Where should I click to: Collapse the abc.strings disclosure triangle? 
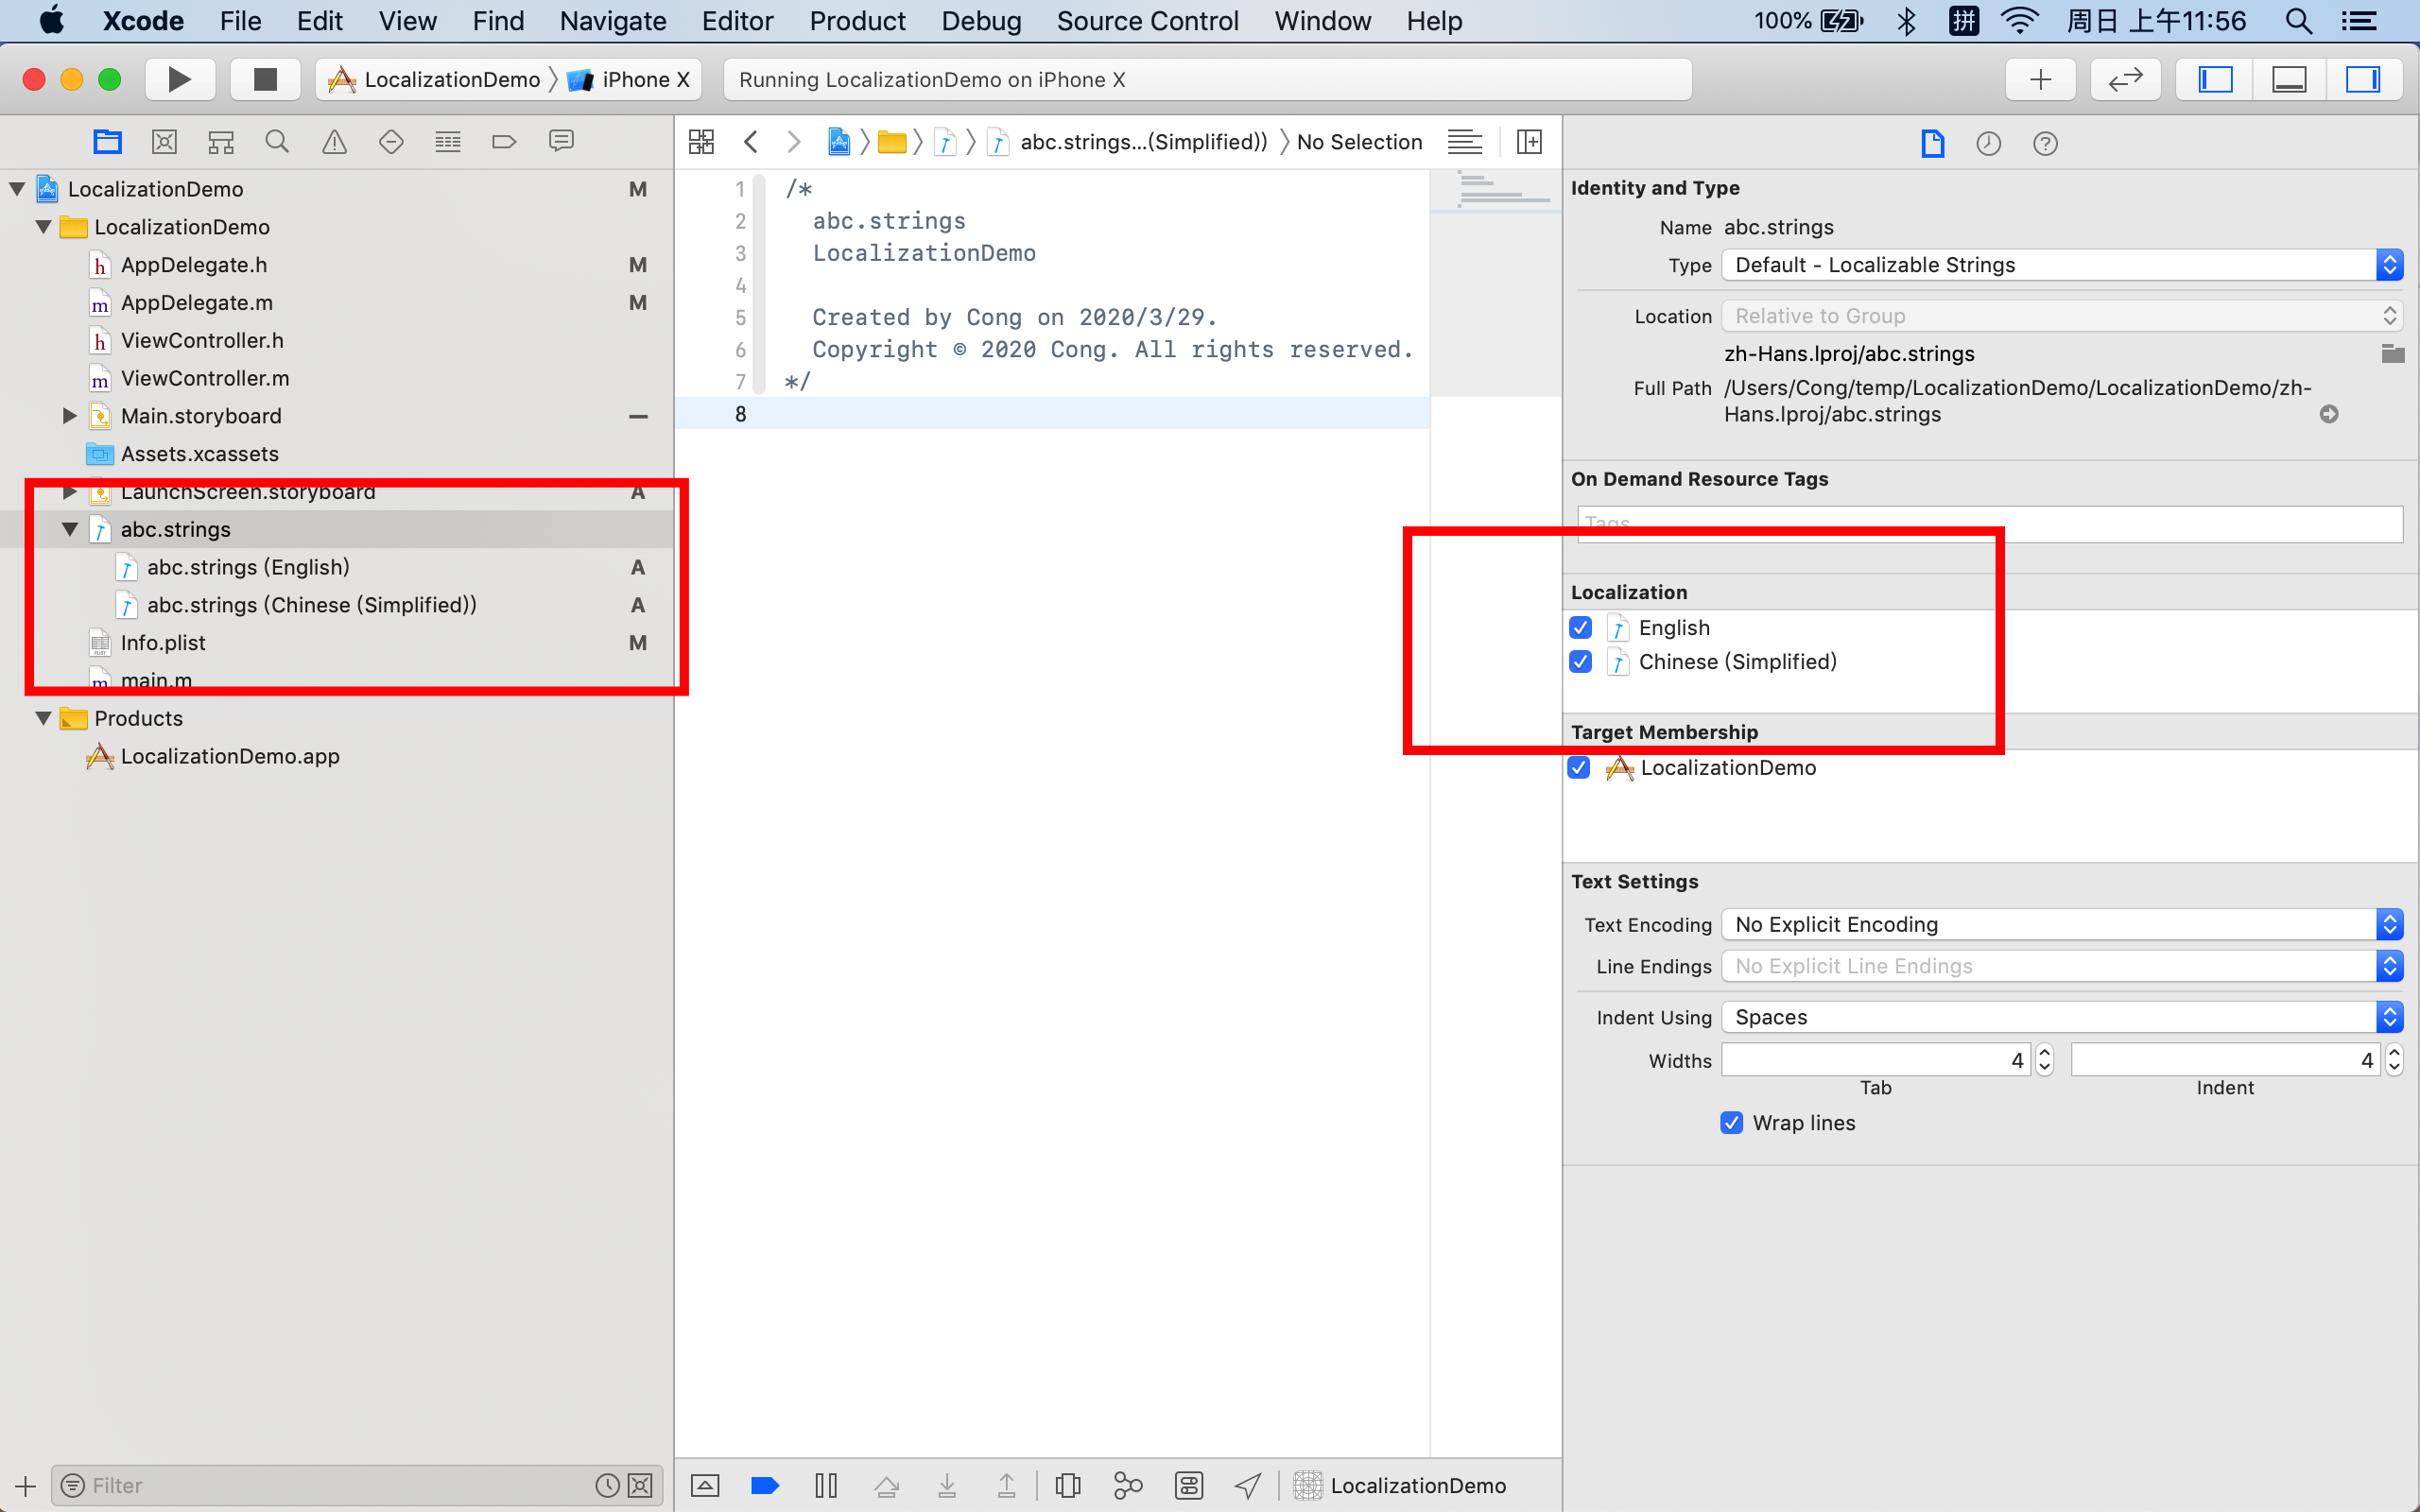click(x=70, y=529)
